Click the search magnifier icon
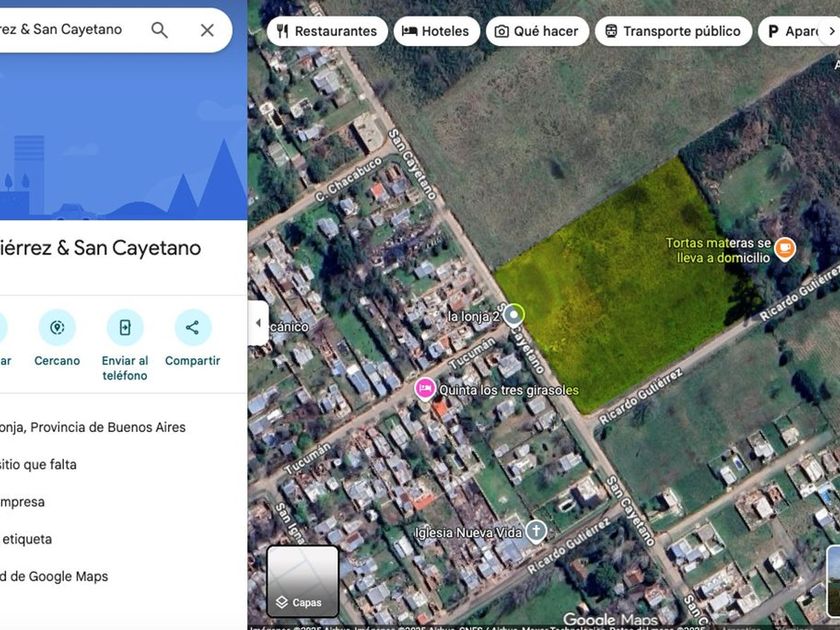 click(160, 30)
